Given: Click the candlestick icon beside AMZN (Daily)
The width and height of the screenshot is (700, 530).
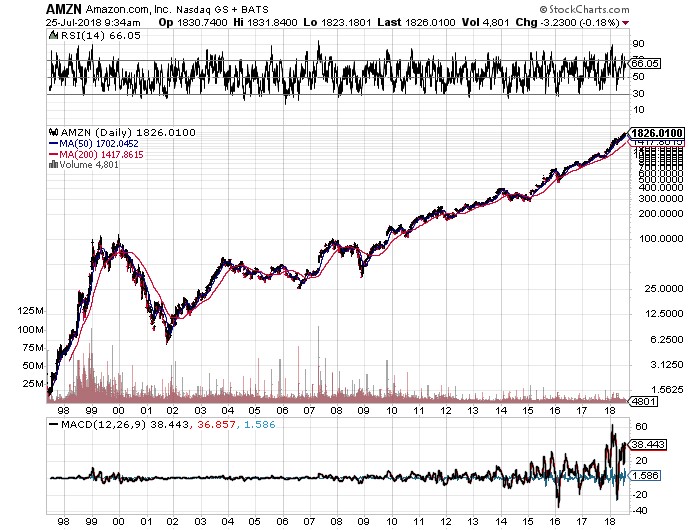Looking at the screenshot, I should pyautogui.click(x=54, y=132).
